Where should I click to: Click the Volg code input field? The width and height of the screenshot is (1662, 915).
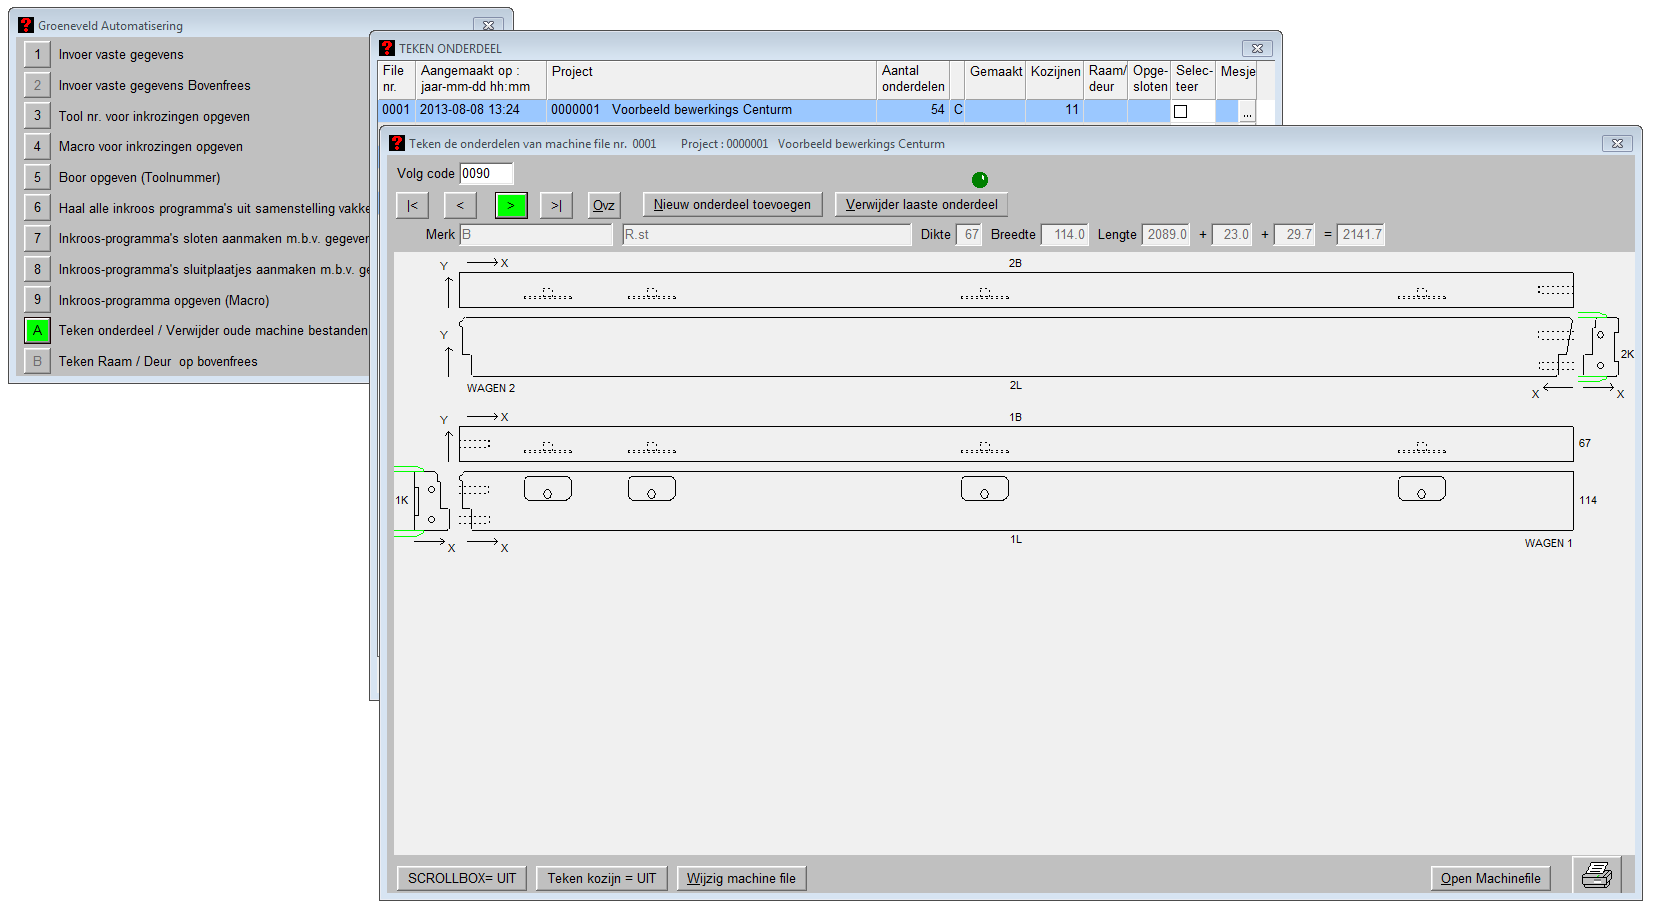point(486,174)
